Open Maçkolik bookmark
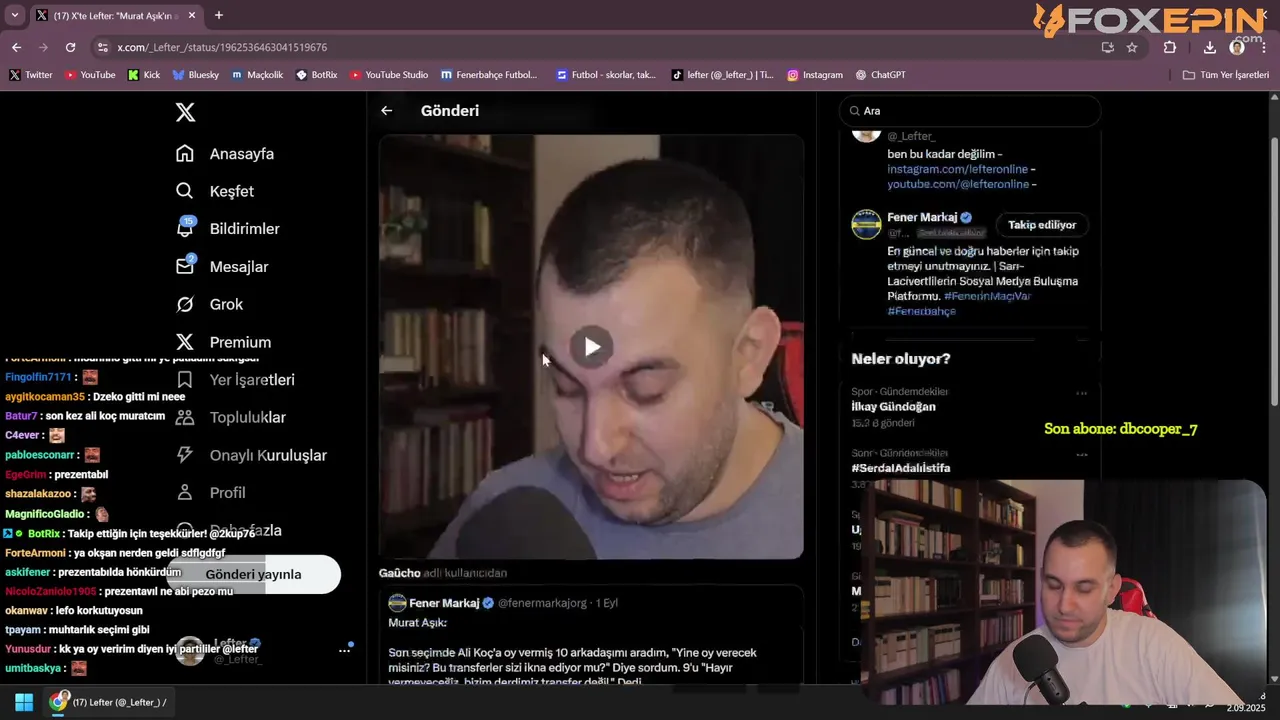The width and height of the screenshot is (1280, 720). [257, 75]
